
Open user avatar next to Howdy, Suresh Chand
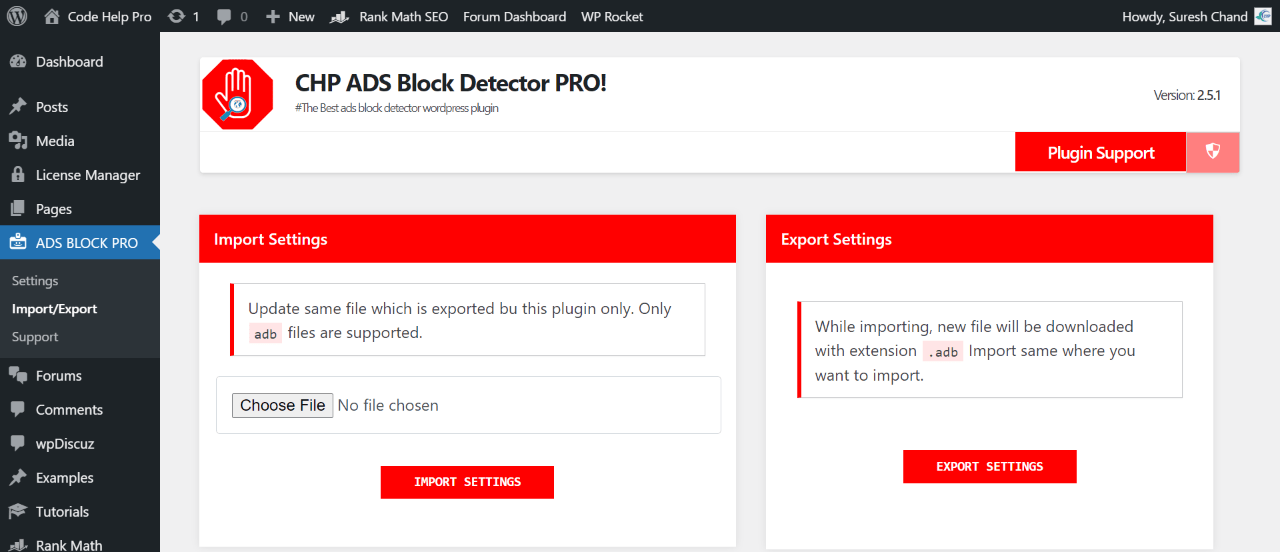[1263, 16]
